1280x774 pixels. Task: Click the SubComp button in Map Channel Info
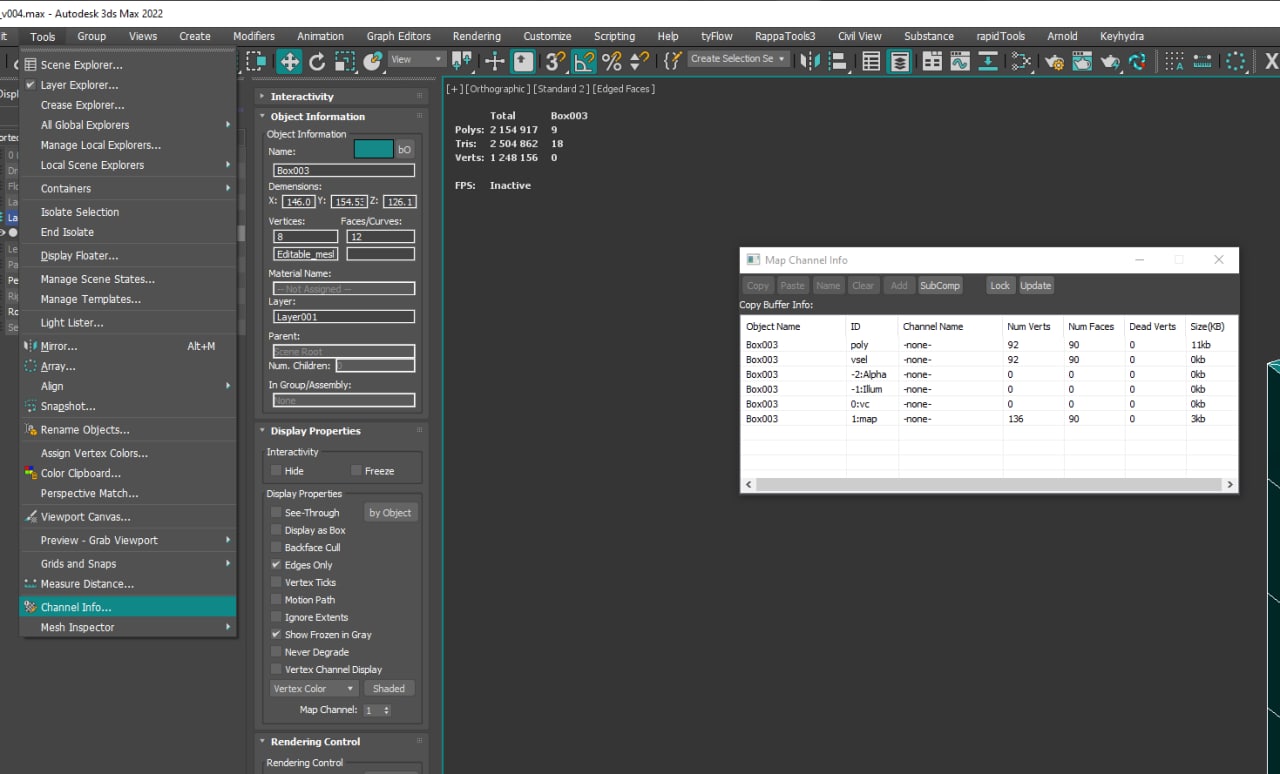(940, 286)
